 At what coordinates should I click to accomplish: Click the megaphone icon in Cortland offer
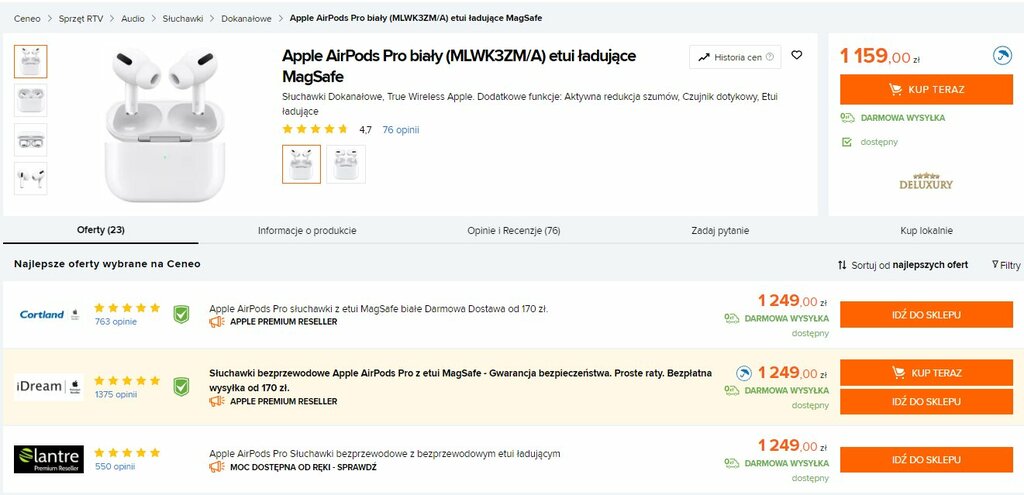216,322
